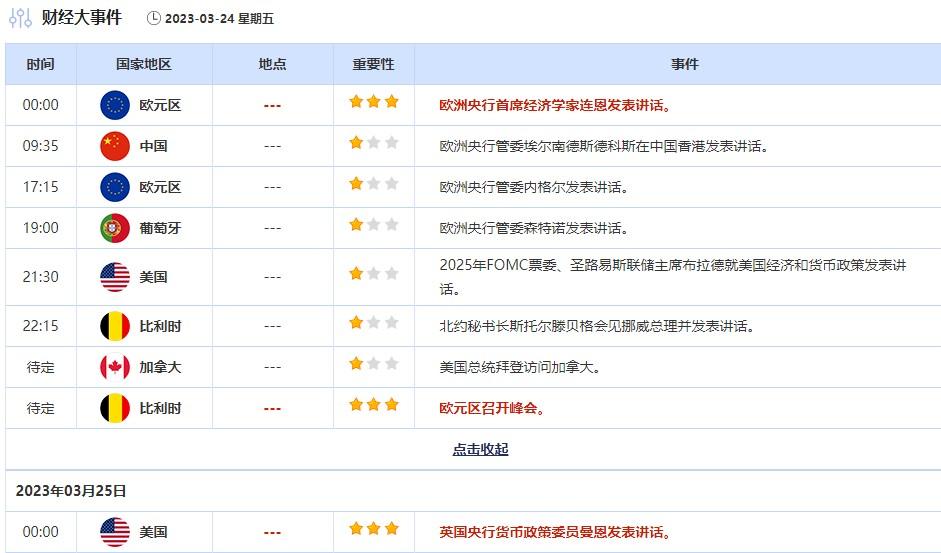Click time cell 21:30
Screen dimensions: 941x553
pyautogui.click(x=41, y=277)
